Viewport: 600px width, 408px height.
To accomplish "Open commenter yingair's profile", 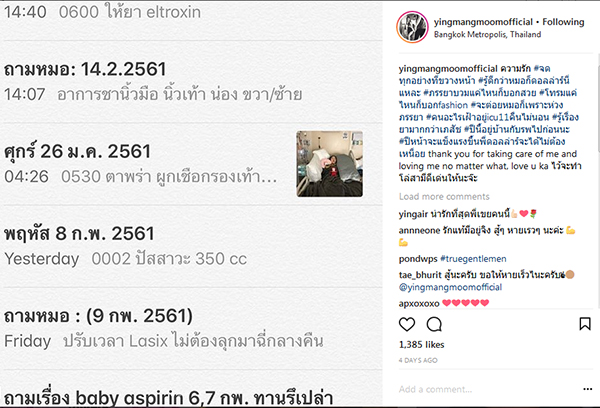I will point(413,214).
